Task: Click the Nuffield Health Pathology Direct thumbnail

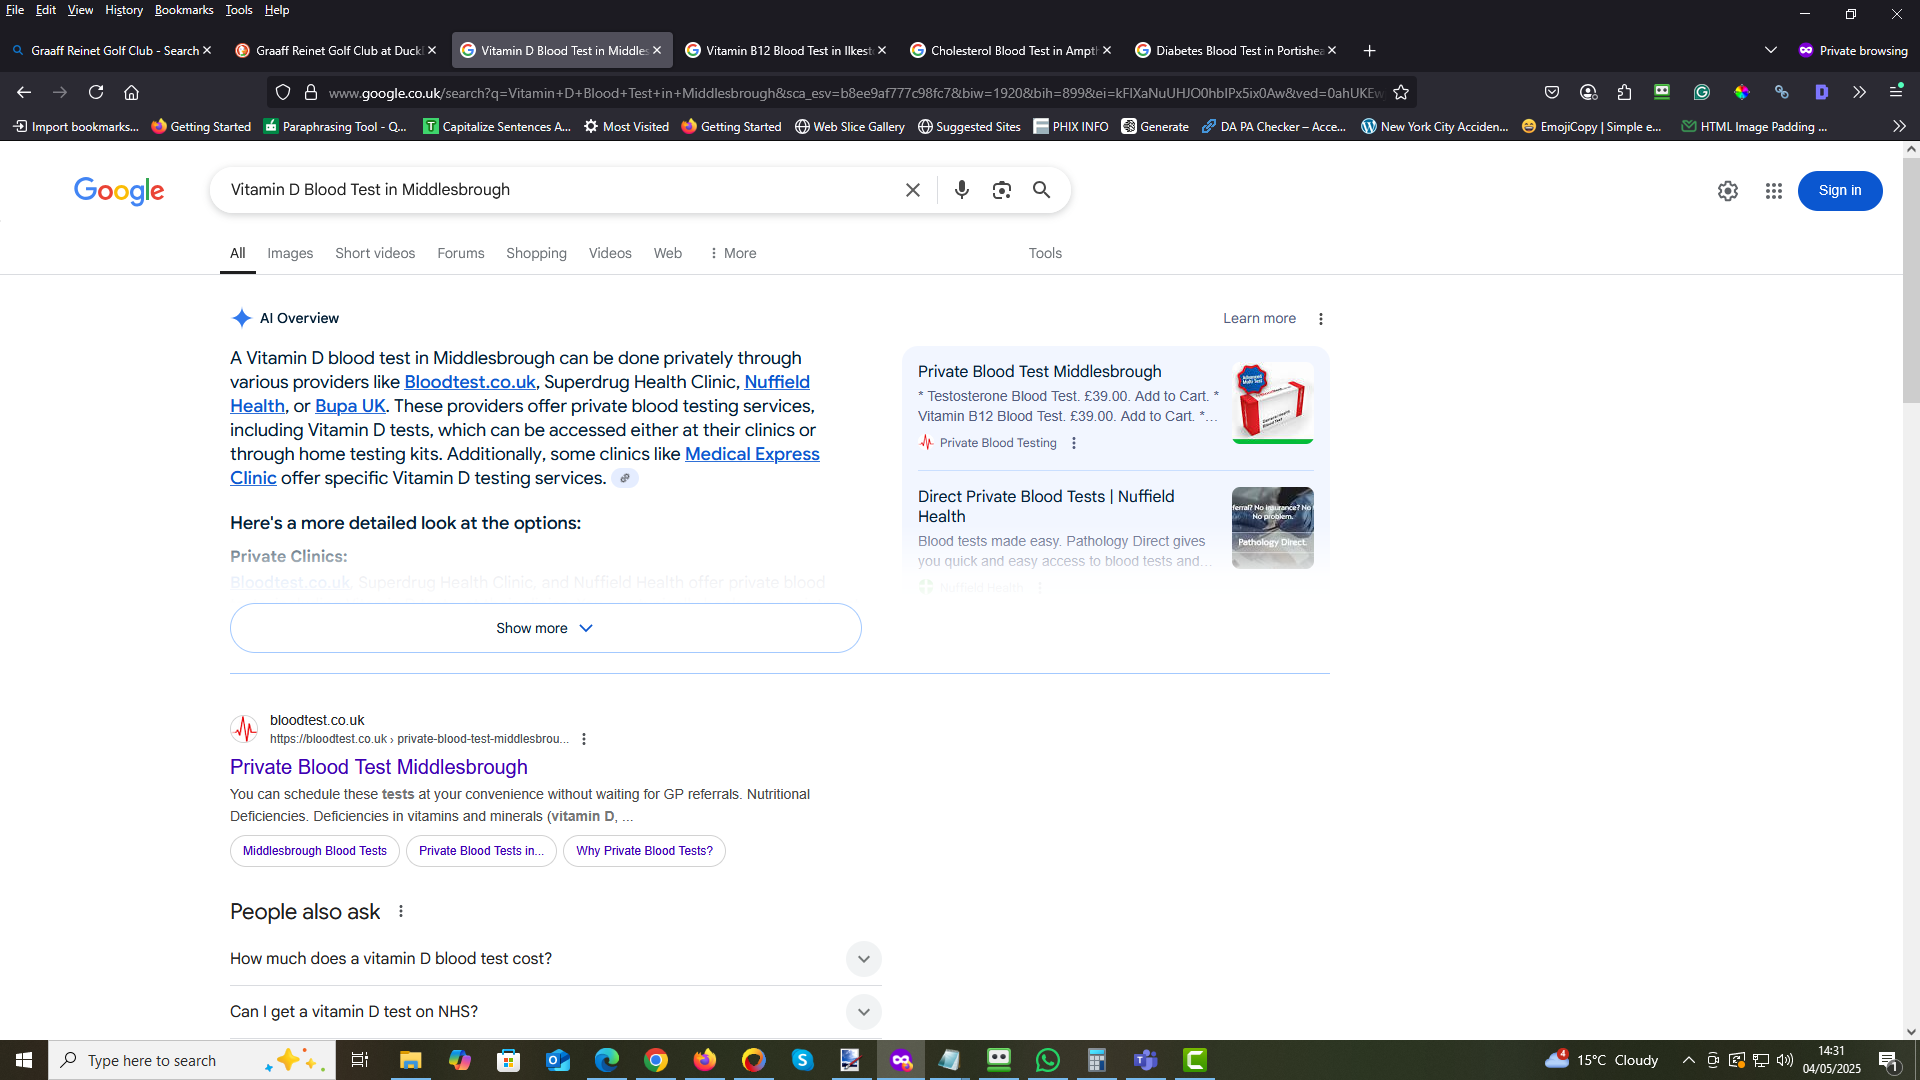Action: (x=1272, y=528)
